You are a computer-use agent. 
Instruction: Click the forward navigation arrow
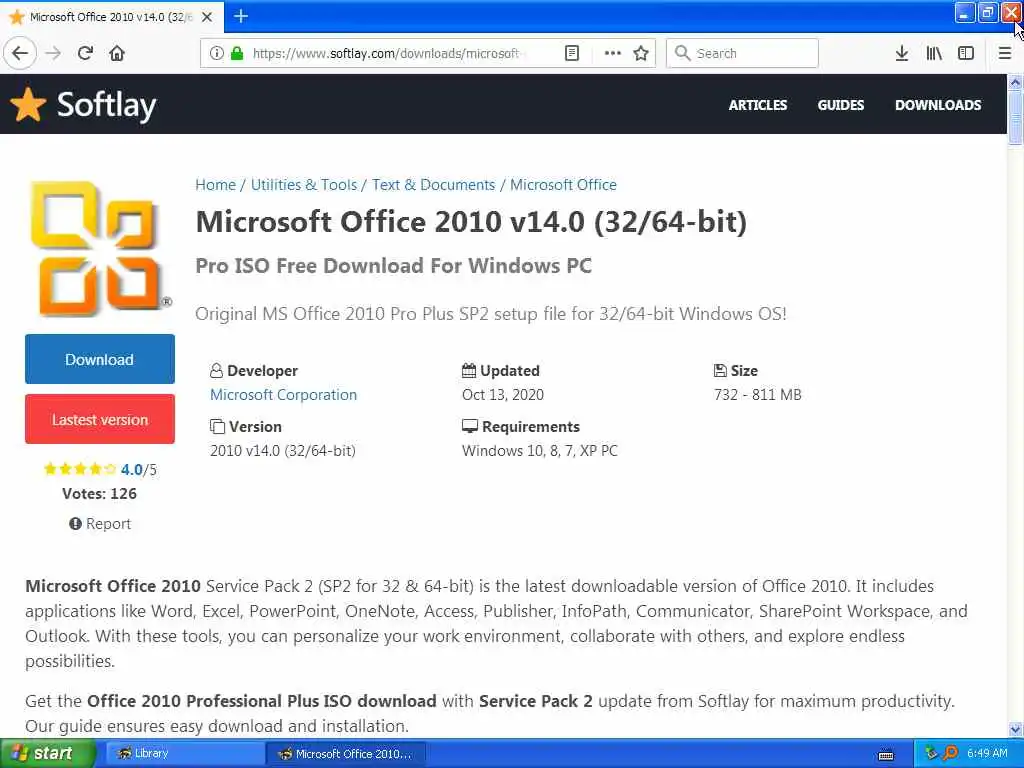(x=53, y=53)
